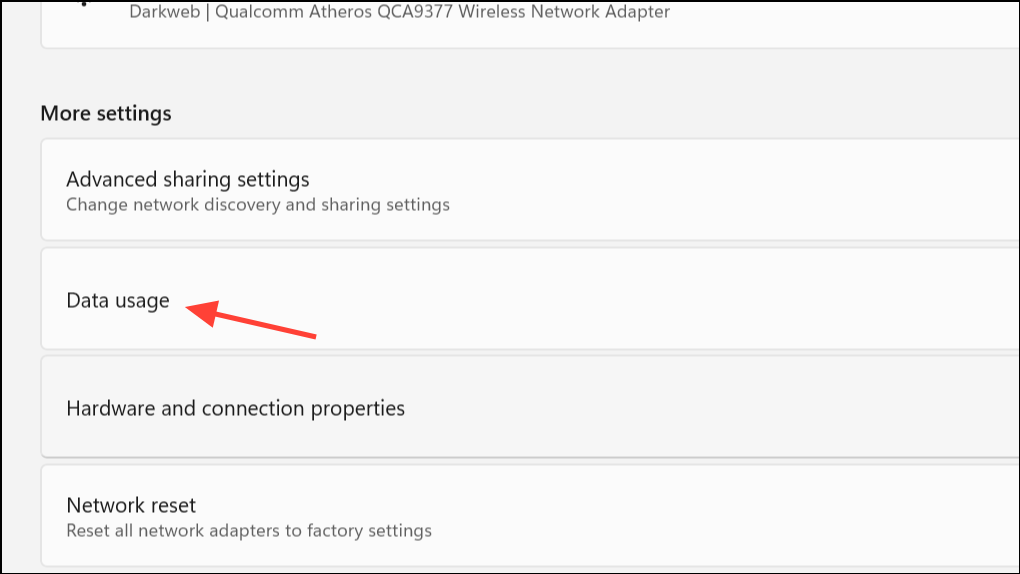Click the 'Hardware and connection properties' label

click(x=235, y=409)
